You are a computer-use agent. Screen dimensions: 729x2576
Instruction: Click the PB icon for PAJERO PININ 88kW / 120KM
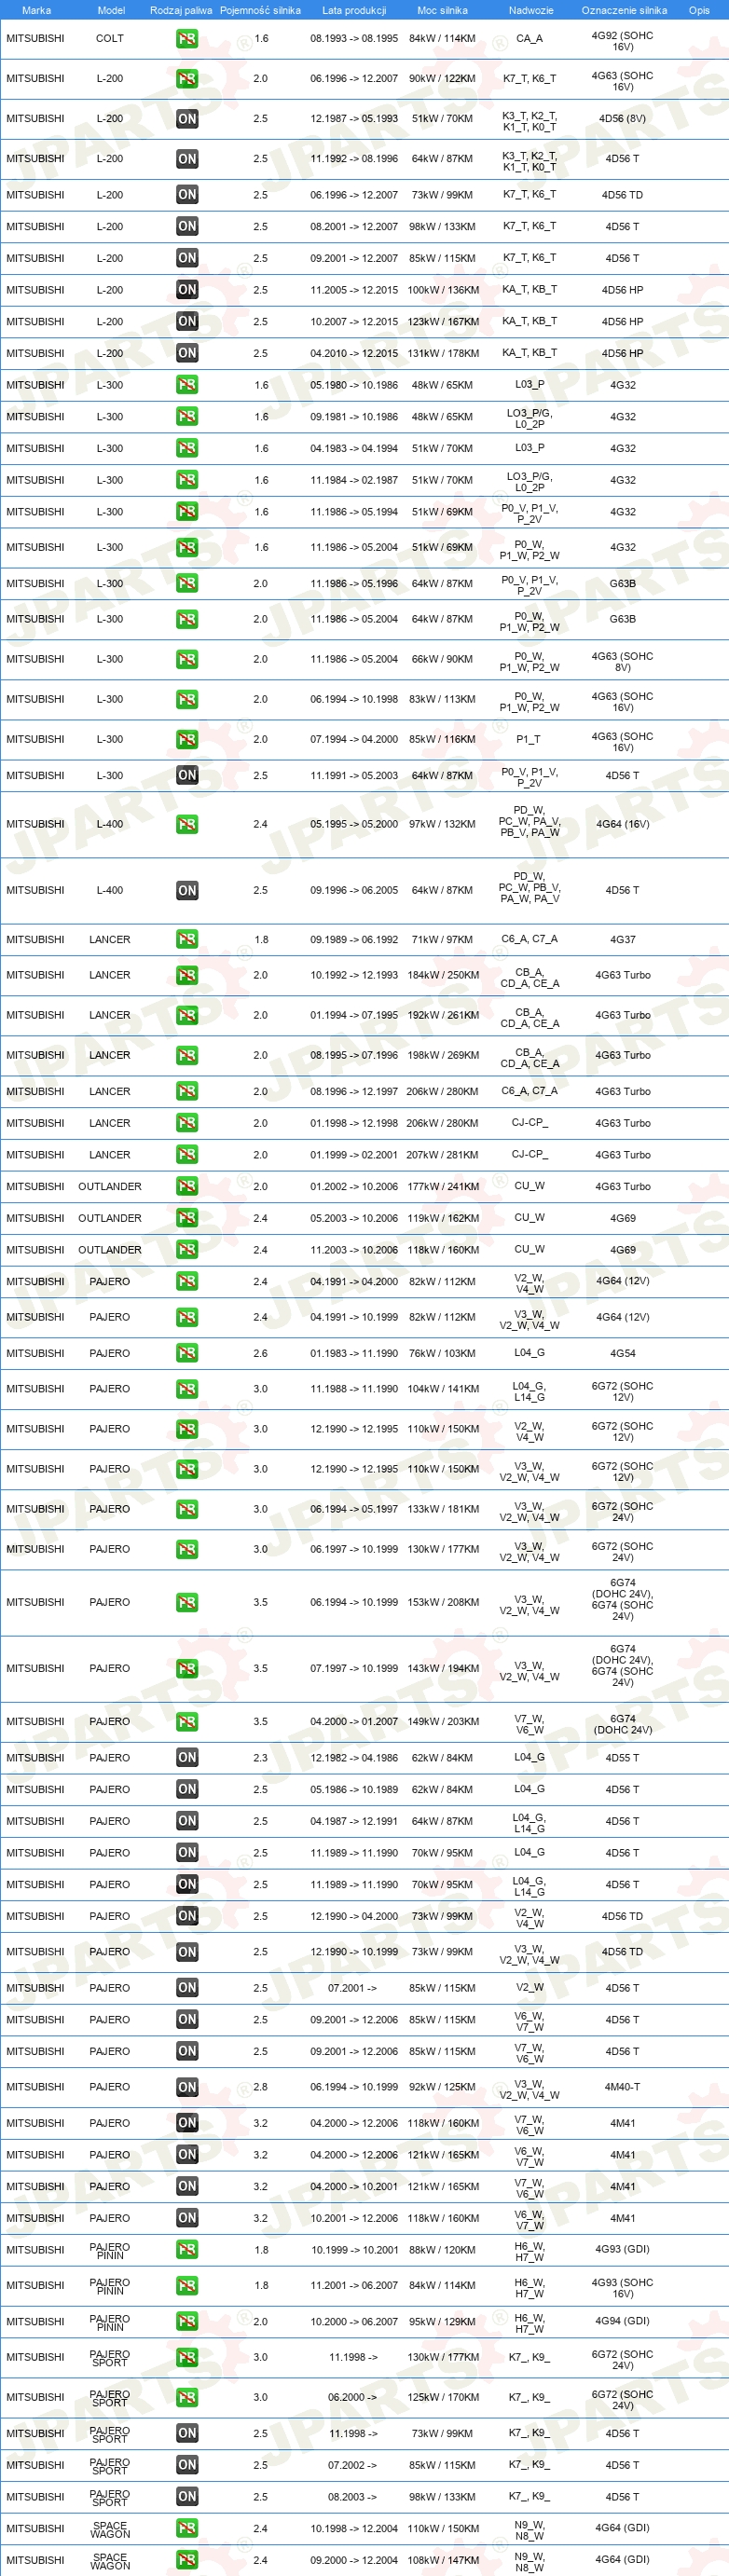click(187, 2250)
